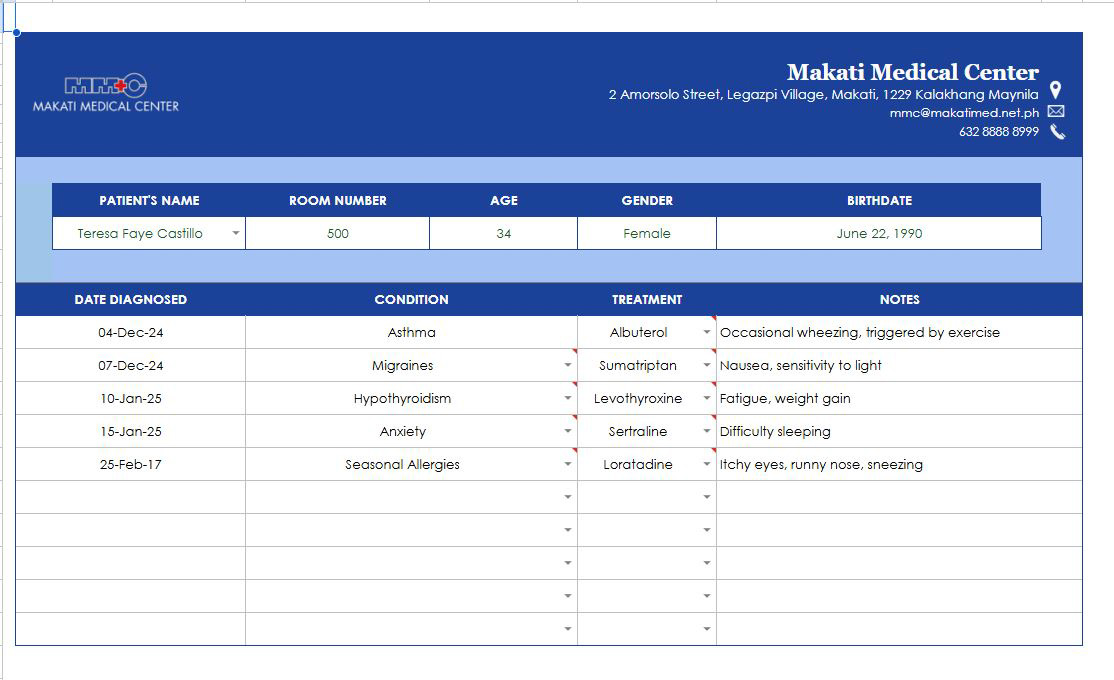The image size is (1114, 680).
Task: Click the 'DATE DIAGNOSED' column header
Action: 131,300
